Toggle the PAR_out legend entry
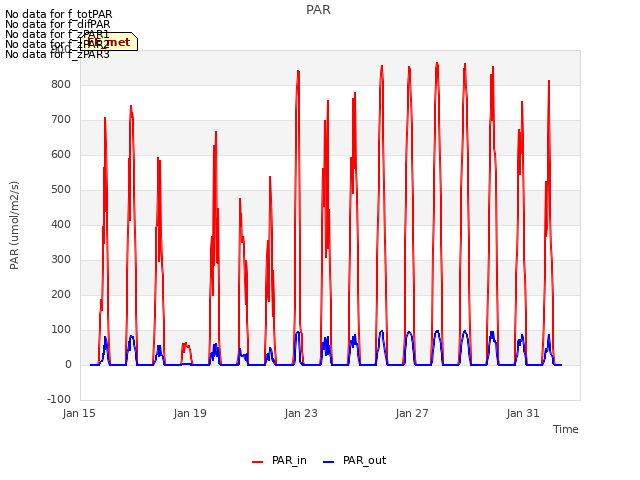Image resolution: width=640 pixels, height=480 pixels. pyautogui.click(x=355, y=460)
